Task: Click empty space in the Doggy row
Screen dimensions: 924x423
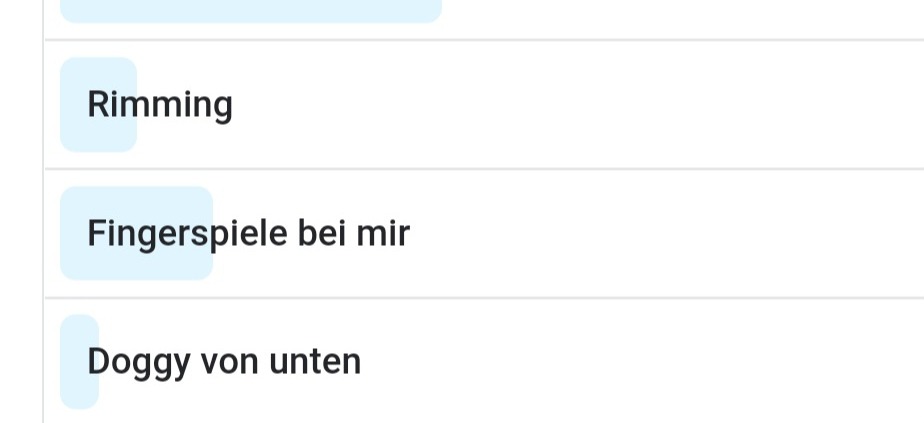Action: pos(642,361)
